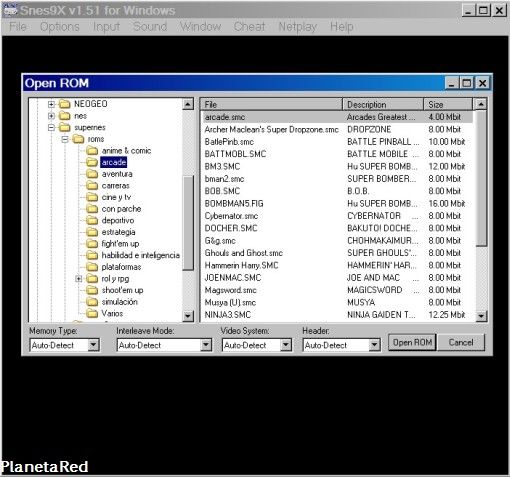Open the Window menu
The height and width of the screenshot is (477, 510).
[x=201, y=26]
